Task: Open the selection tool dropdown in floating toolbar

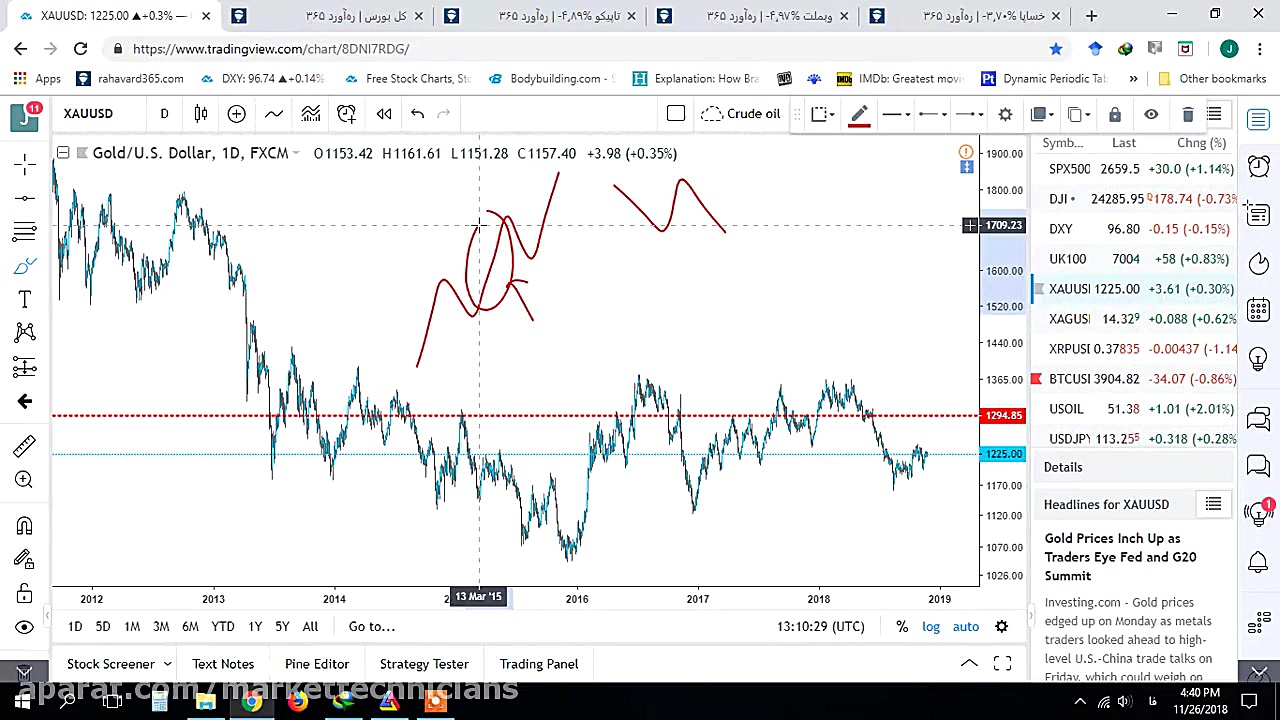Action: pos(823,114)
